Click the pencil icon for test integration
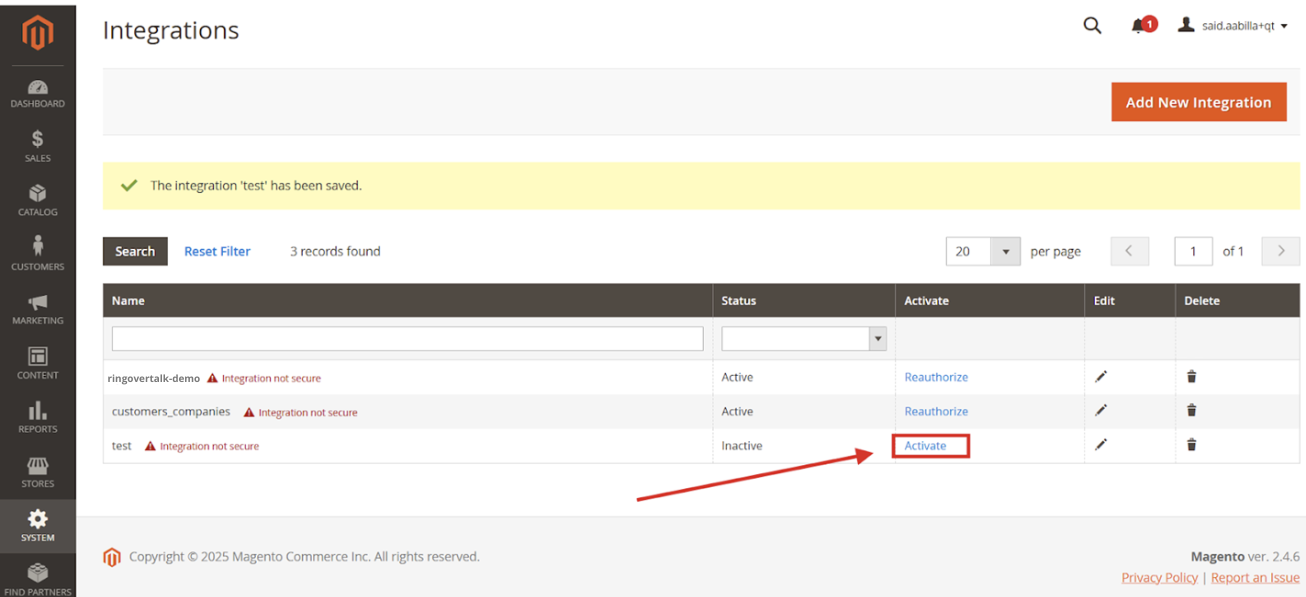This screenshot has height=597, width=1306. [1101, 445]
